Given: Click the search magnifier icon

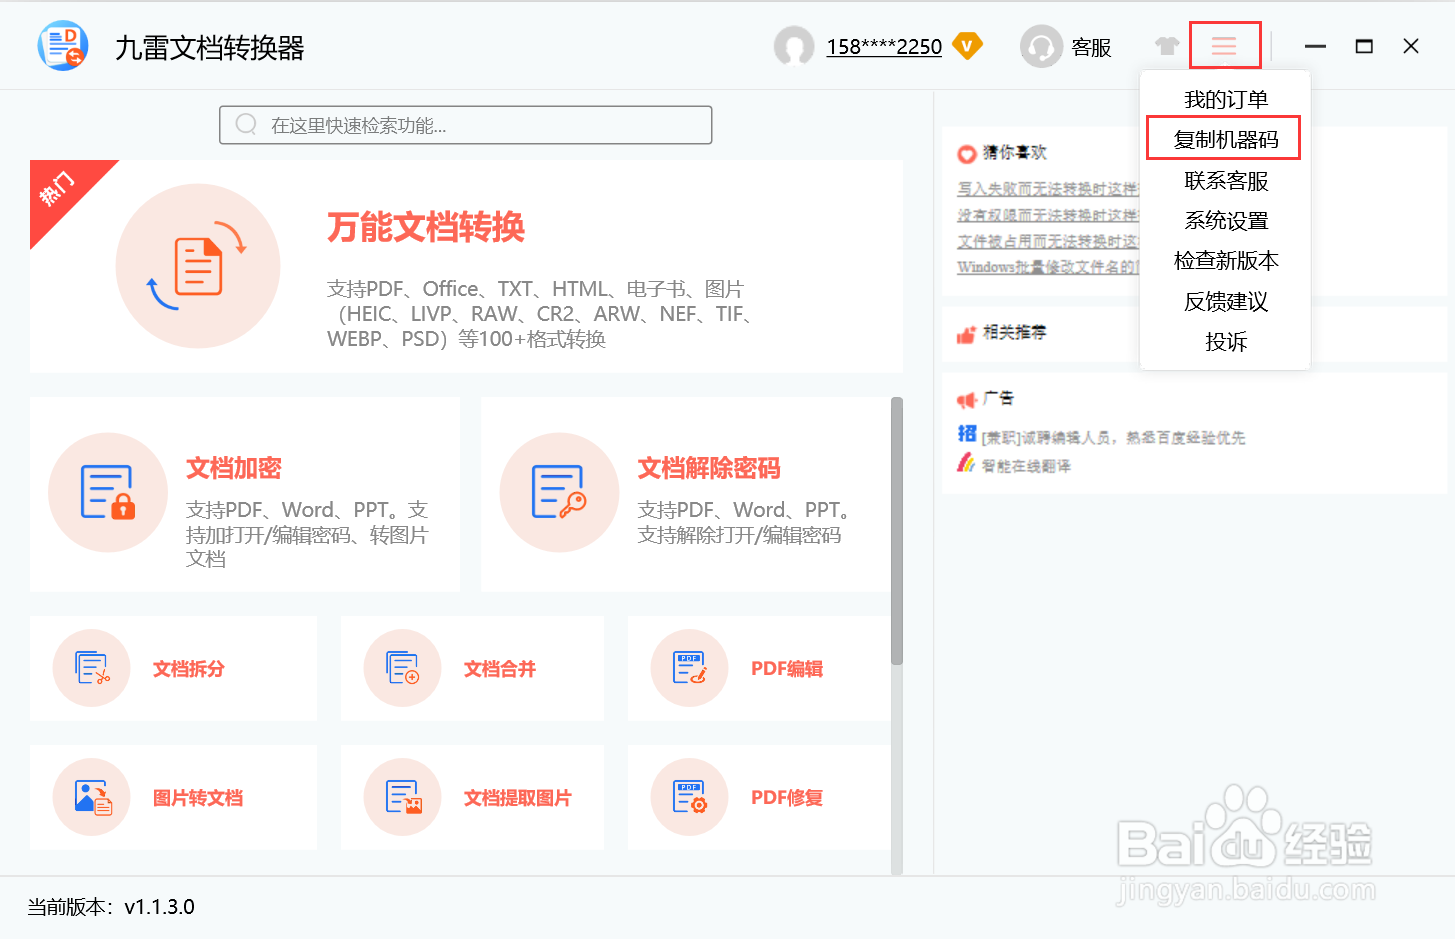Looking at the screenshot, I should (246, 124).
